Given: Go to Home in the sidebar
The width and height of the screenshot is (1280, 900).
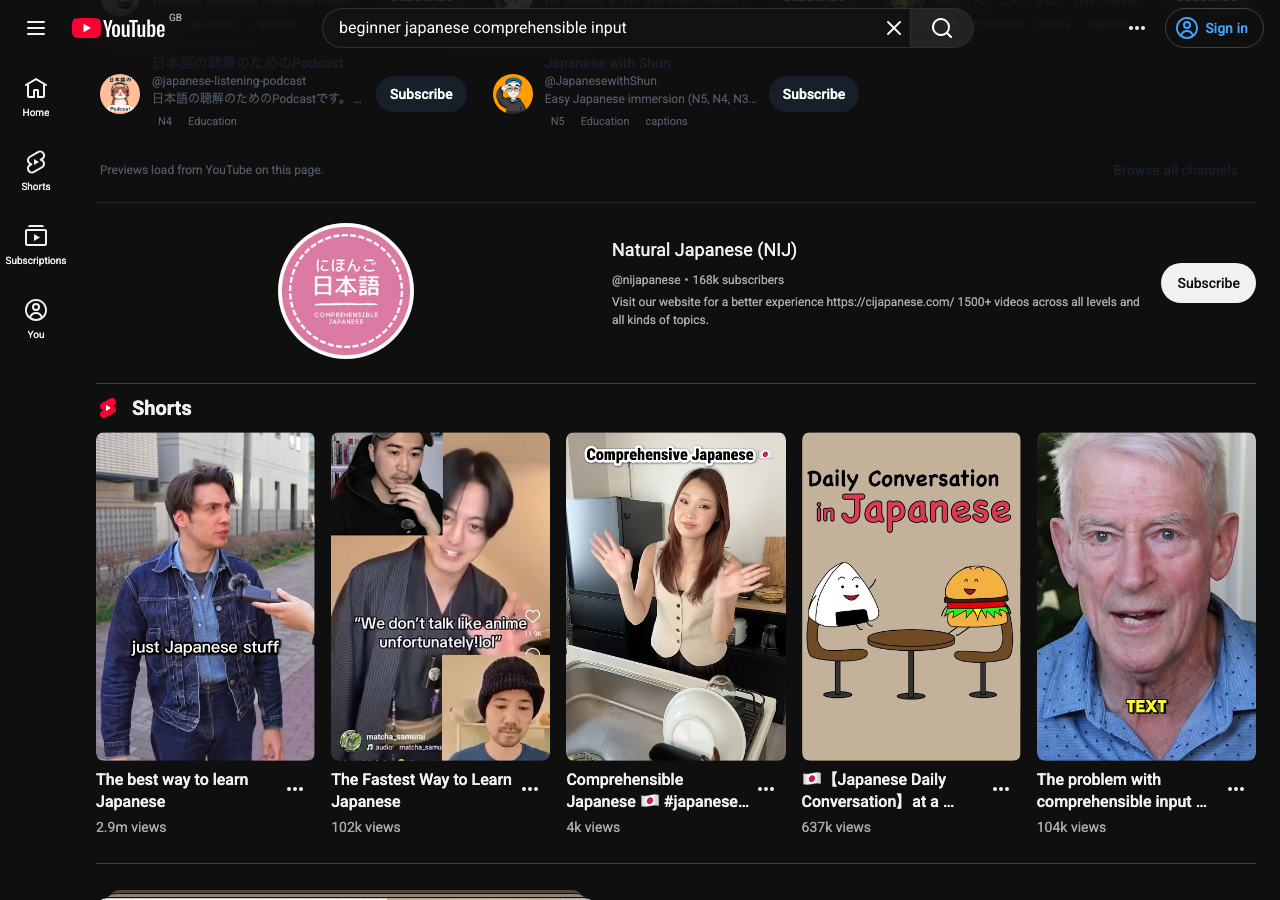Looking at the screenshot, I should click(36, 97).
